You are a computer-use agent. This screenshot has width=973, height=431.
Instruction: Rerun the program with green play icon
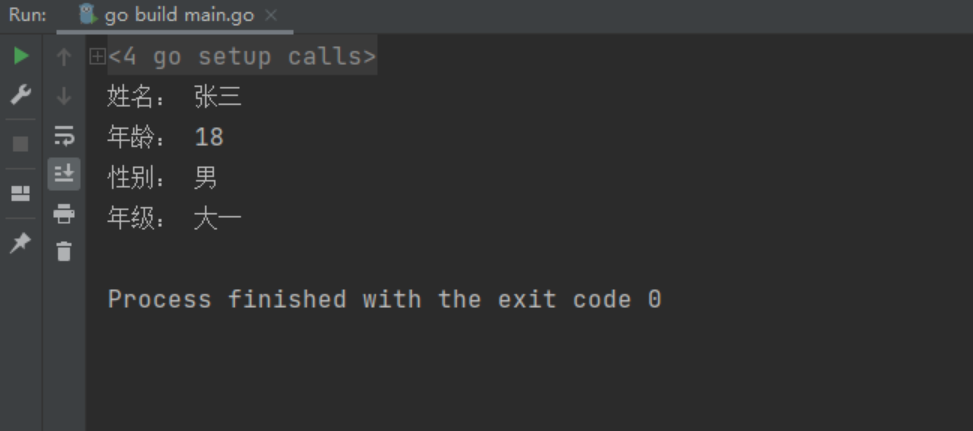click(21, 56)
